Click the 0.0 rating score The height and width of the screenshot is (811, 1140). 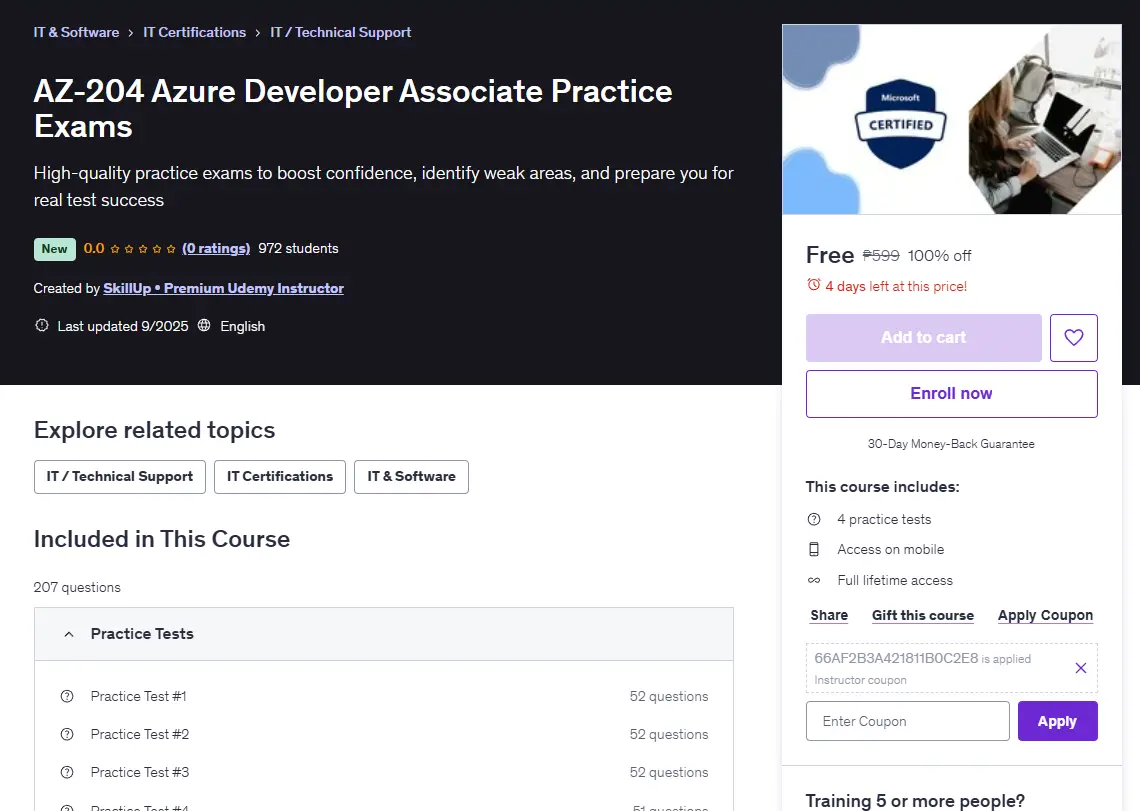point(94,248)
